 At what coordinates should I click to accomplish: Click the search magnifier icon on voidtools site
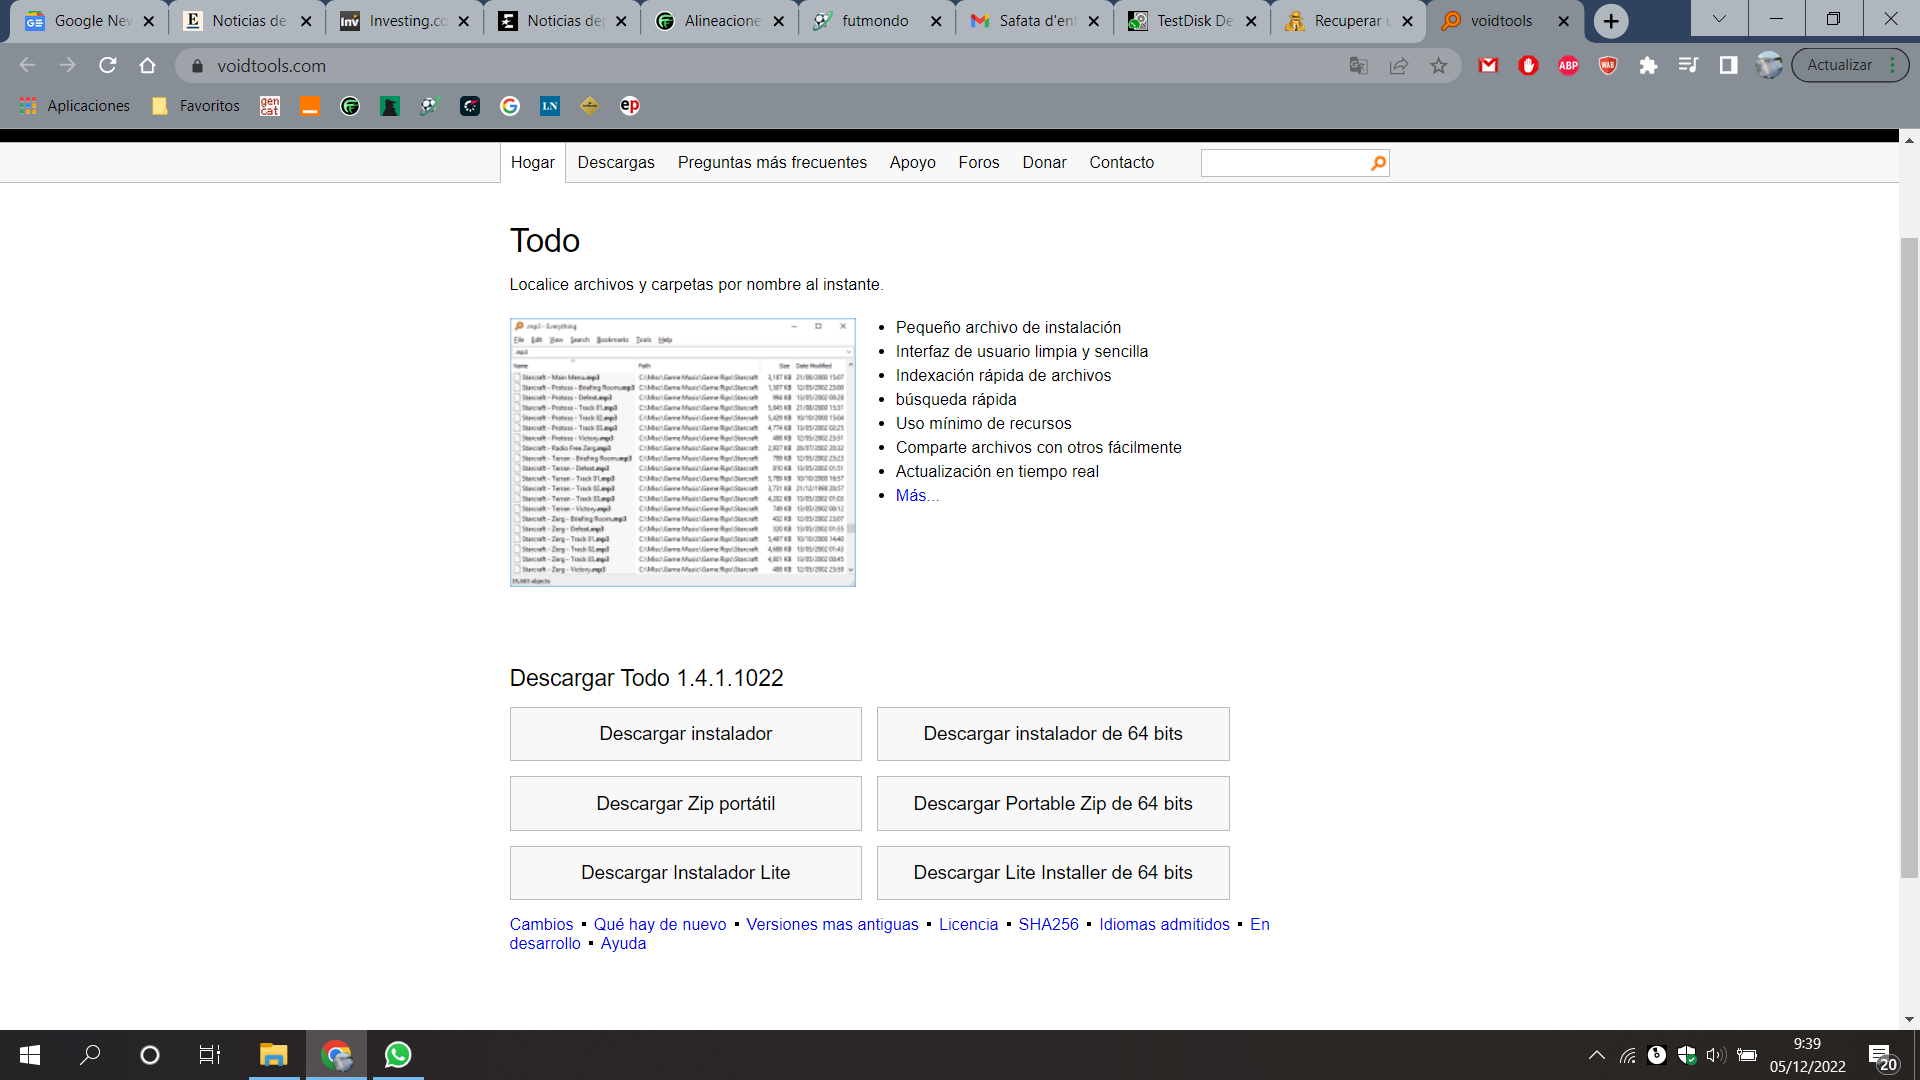coord(1378,163)
